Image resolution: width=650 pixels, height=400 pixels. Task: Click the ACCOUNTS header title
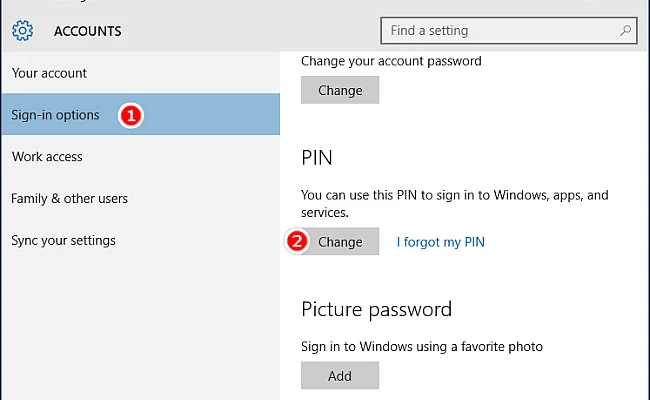(x=87, y=31)
